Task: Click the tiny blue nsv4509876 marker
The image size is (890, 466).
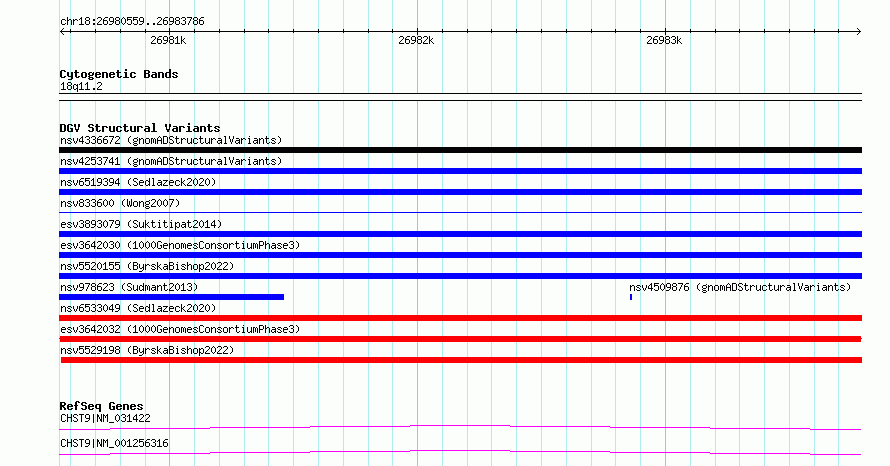Action: [x=631, y=297]
